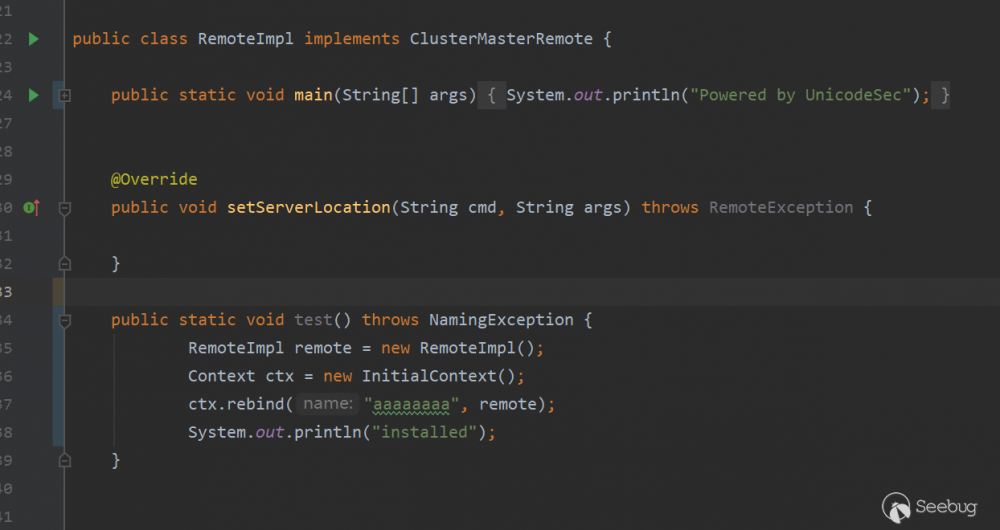1000x530 pixels.
Task: Click the "String cmd" parameter
Action: click(448, 207)
